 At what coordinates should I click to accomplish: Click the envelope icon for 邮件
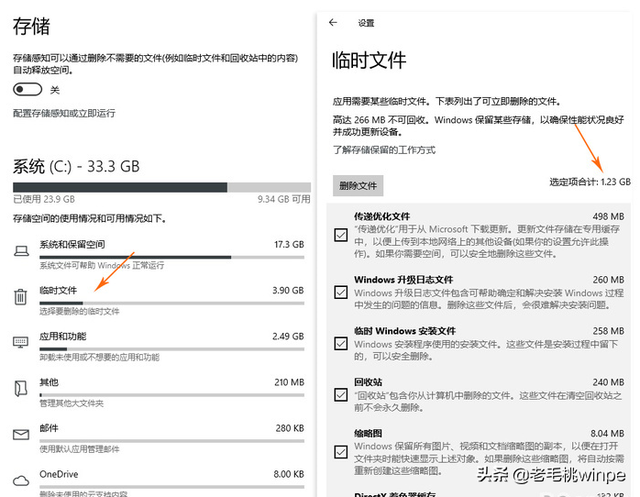tap(21, 435)
